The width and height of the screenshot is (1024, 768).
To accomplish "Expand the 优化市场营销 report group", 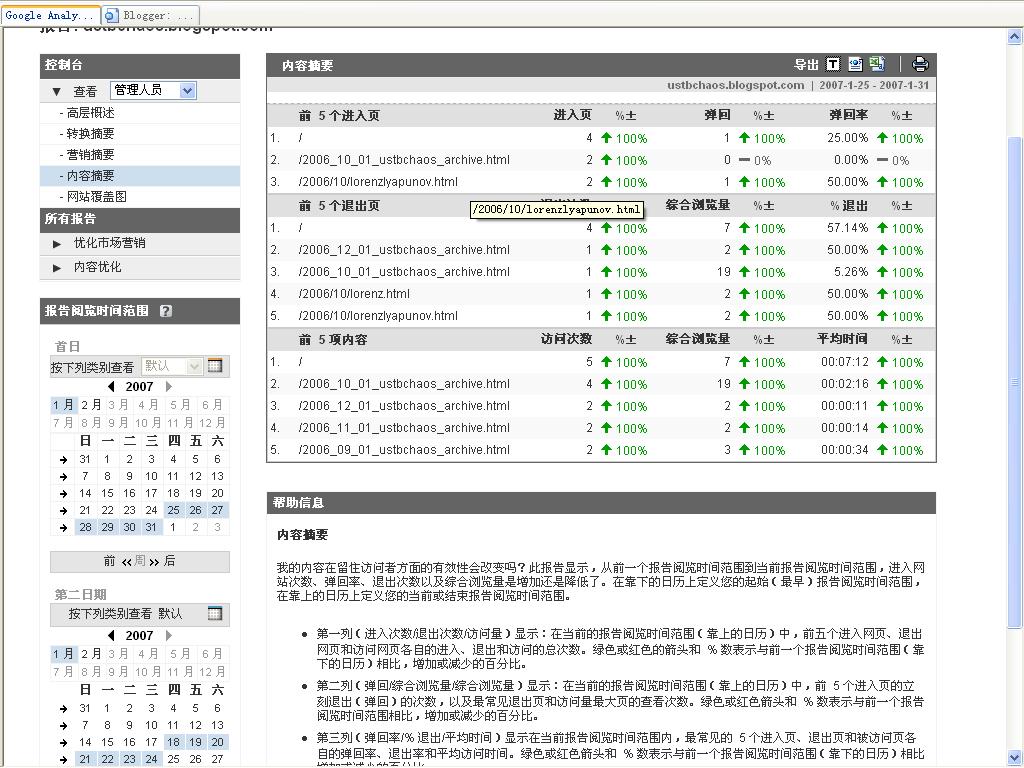I will [x=57, y=244].
